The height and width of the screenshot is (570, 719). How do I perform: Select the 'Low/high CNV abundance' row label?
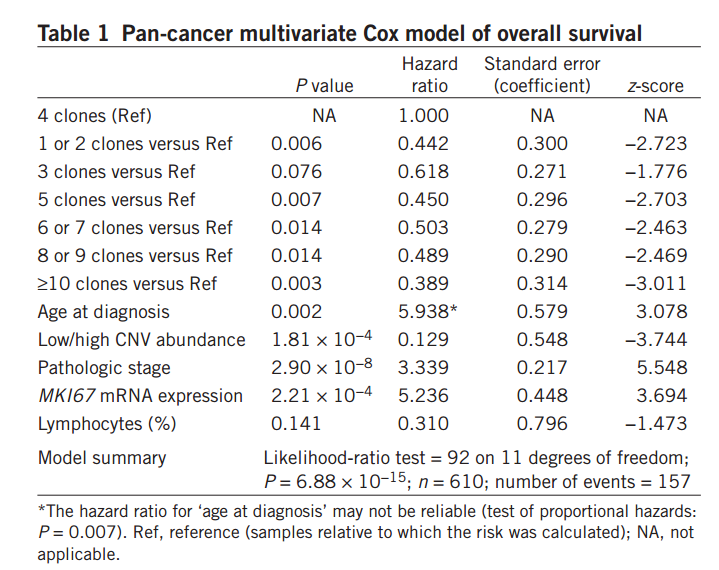[x=141, y=339]
